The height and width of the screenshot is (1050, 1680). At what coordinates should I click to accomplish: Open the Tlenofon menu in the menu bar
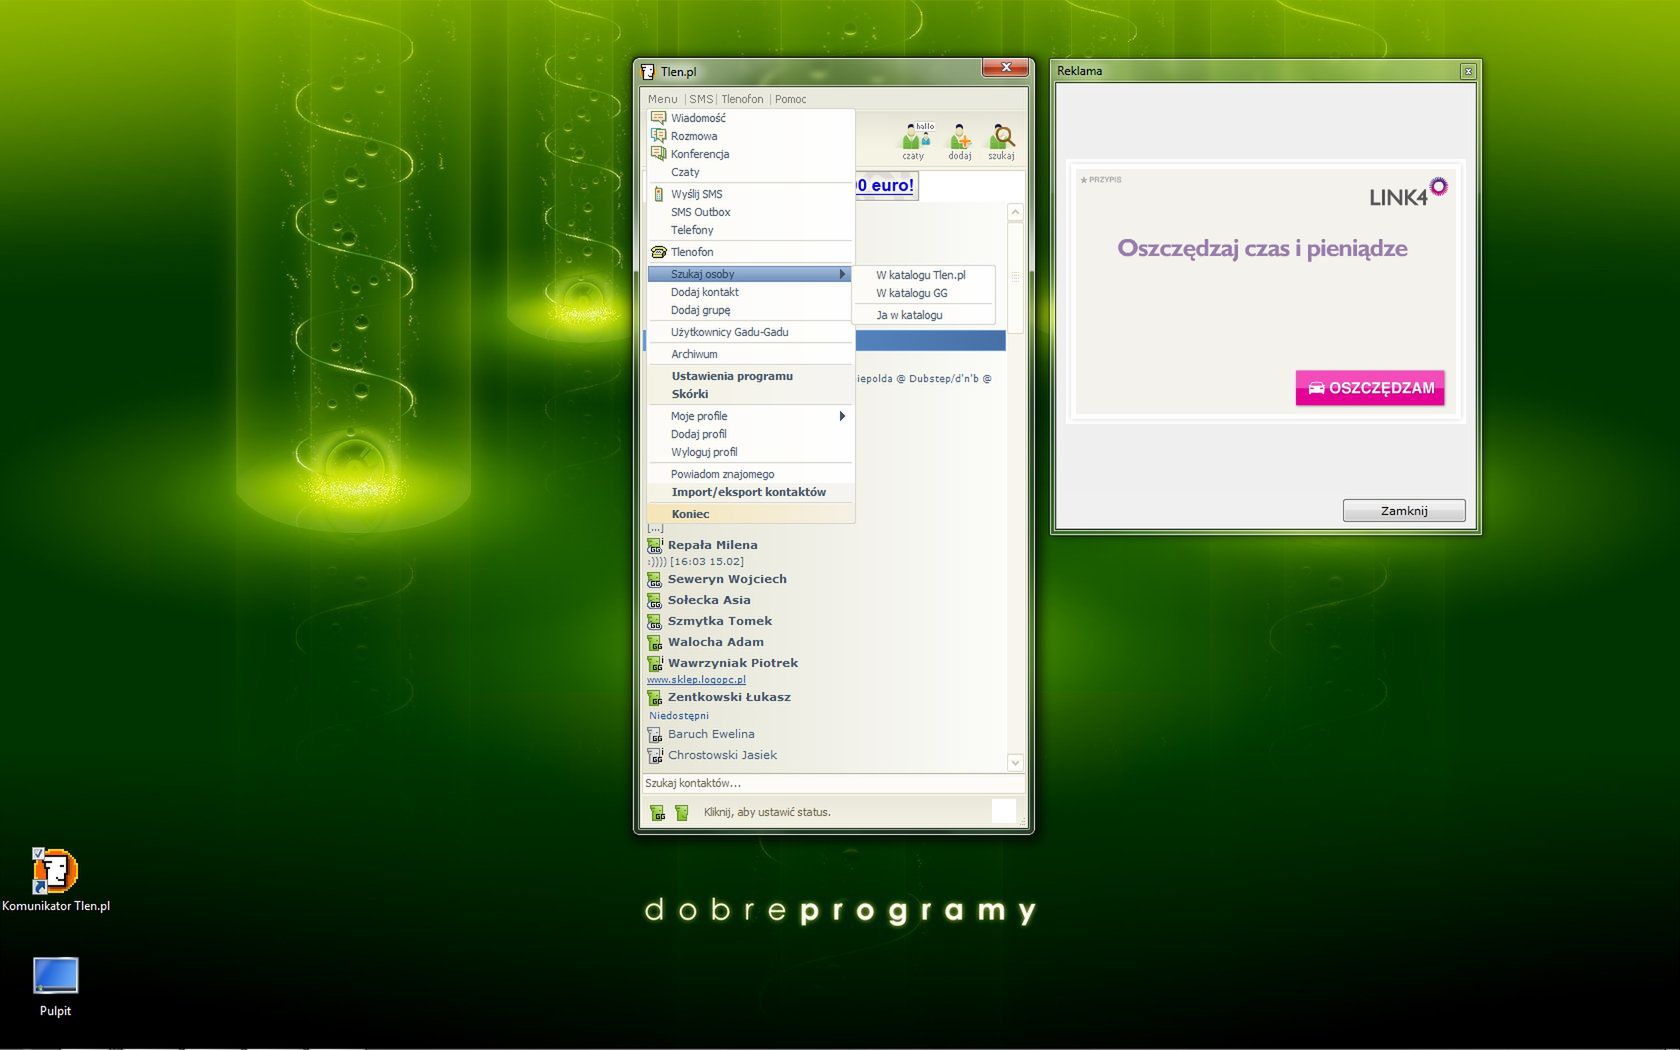[x=742, y=99]
